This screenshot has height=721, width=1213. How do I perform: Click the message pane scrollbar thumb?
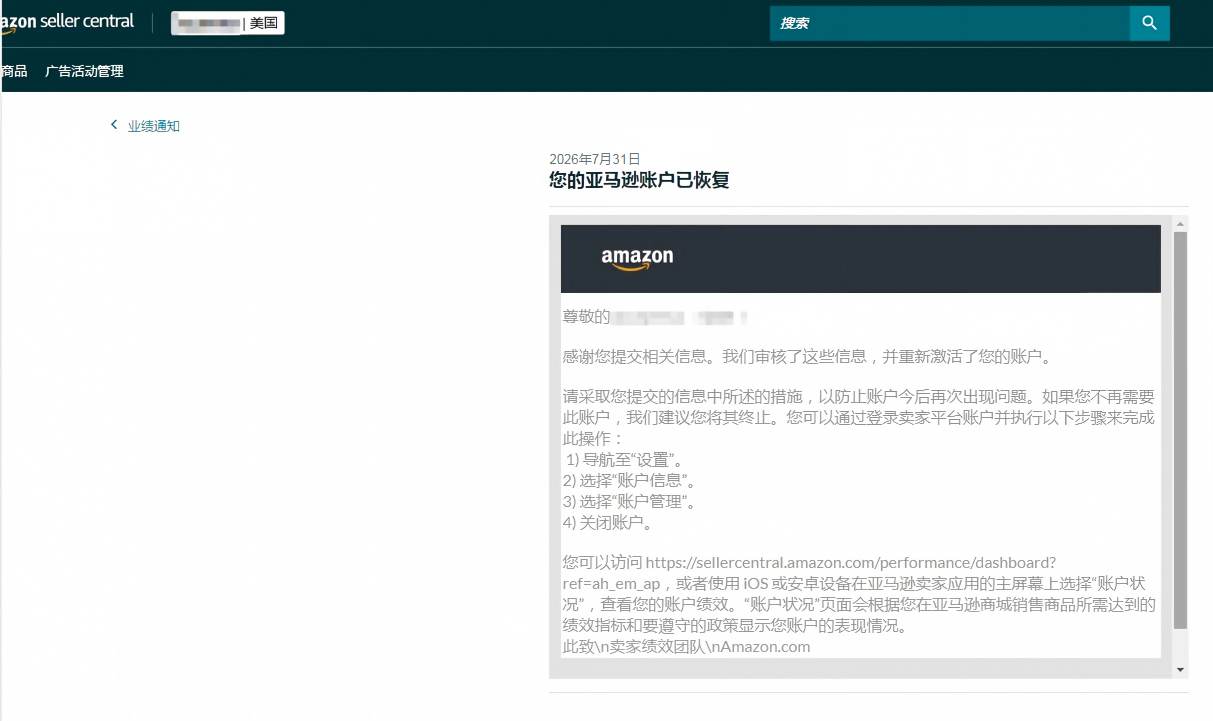tap(1180, 430)
